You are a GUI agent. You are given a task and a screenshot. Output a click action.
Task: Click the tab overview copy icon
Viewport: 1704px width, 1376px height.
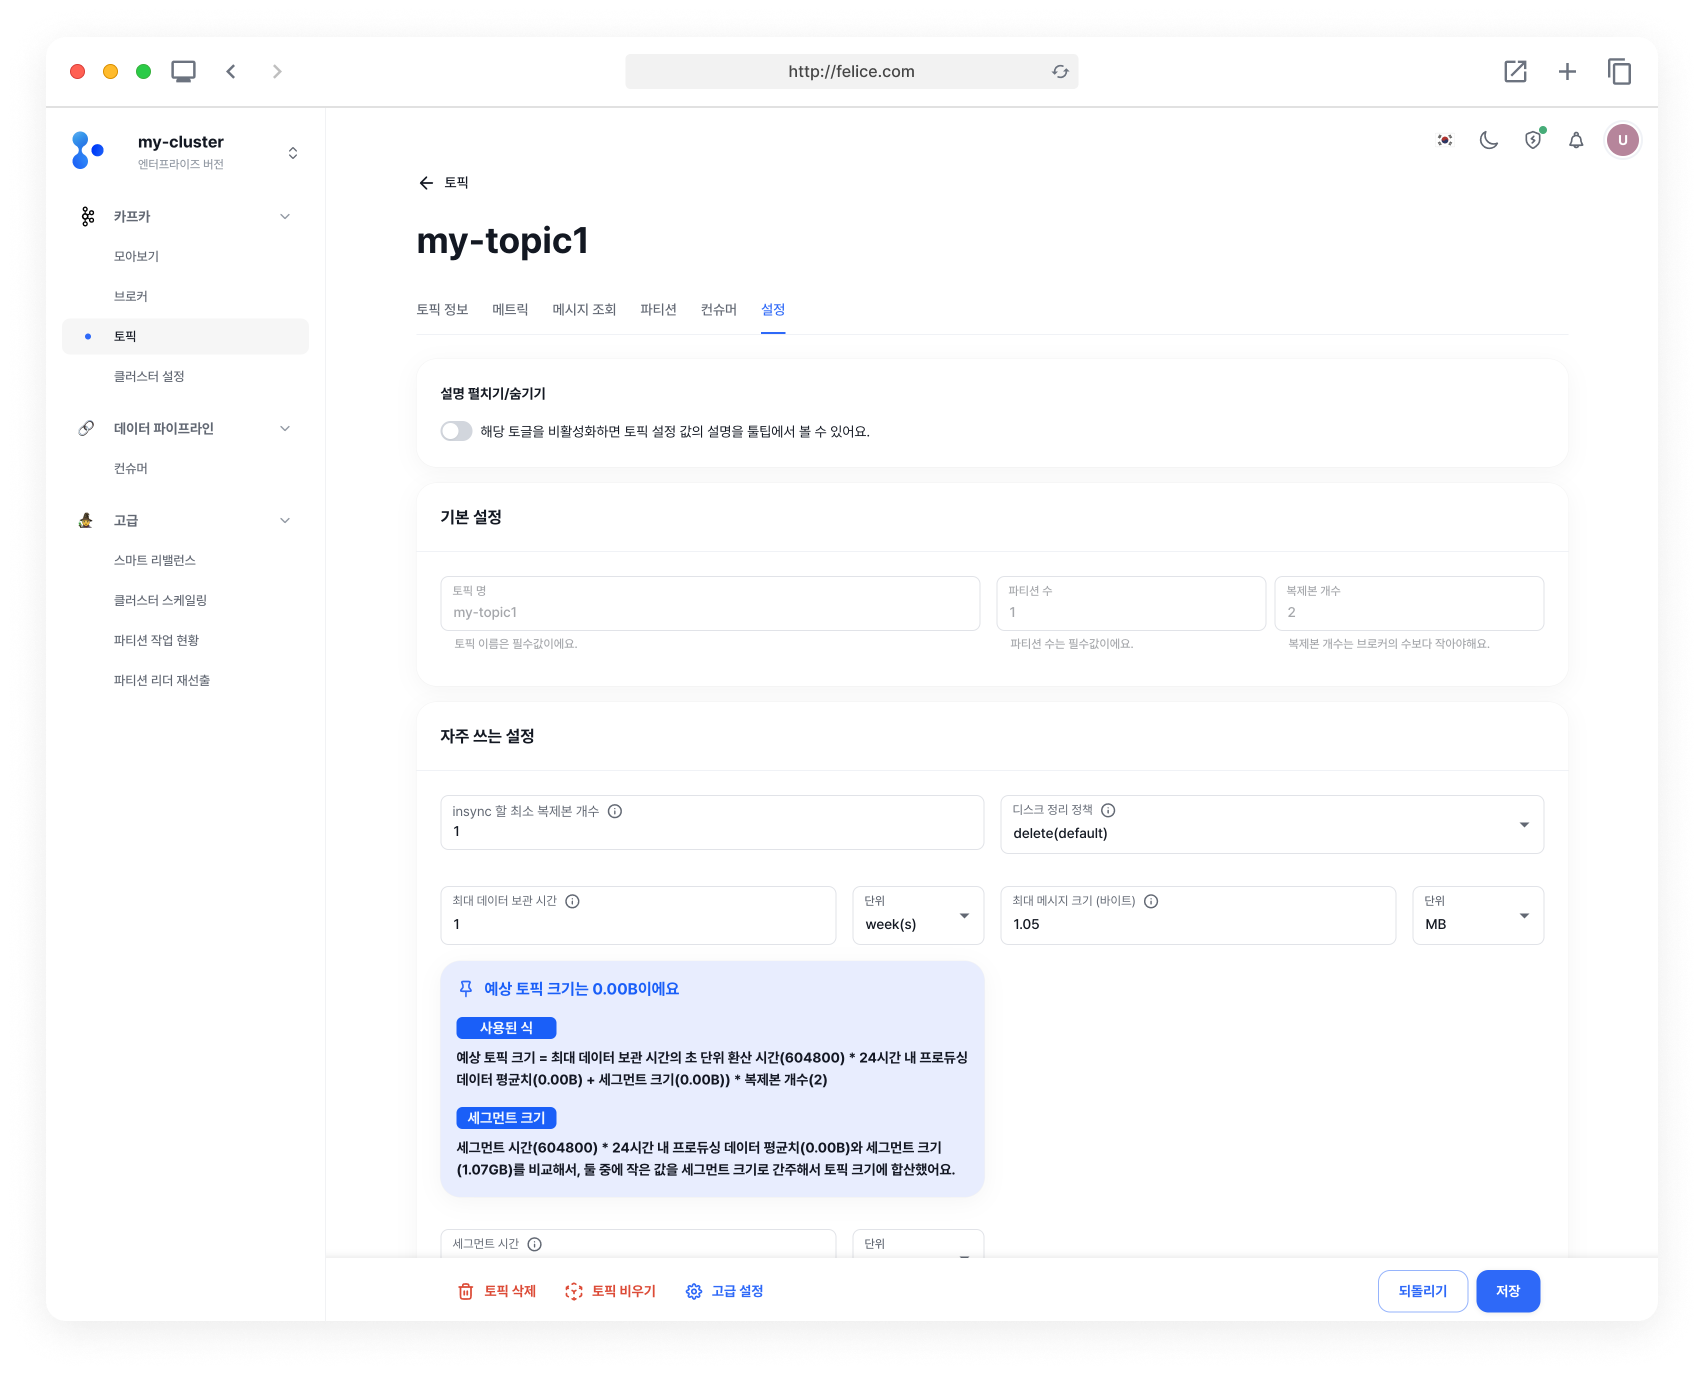click(1619, 72)
